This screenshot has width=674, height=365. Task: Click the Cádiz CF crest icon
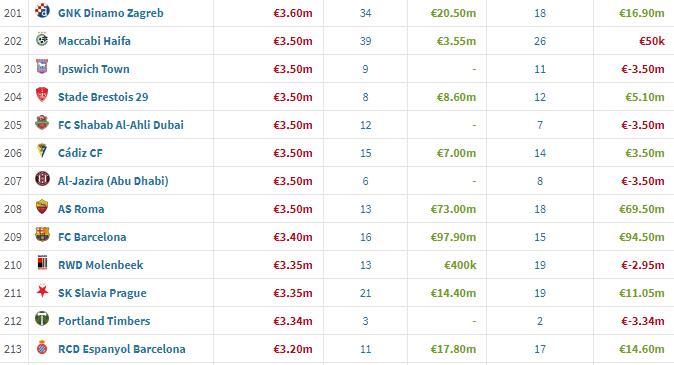pyautogui.click(x=42, y=151)
